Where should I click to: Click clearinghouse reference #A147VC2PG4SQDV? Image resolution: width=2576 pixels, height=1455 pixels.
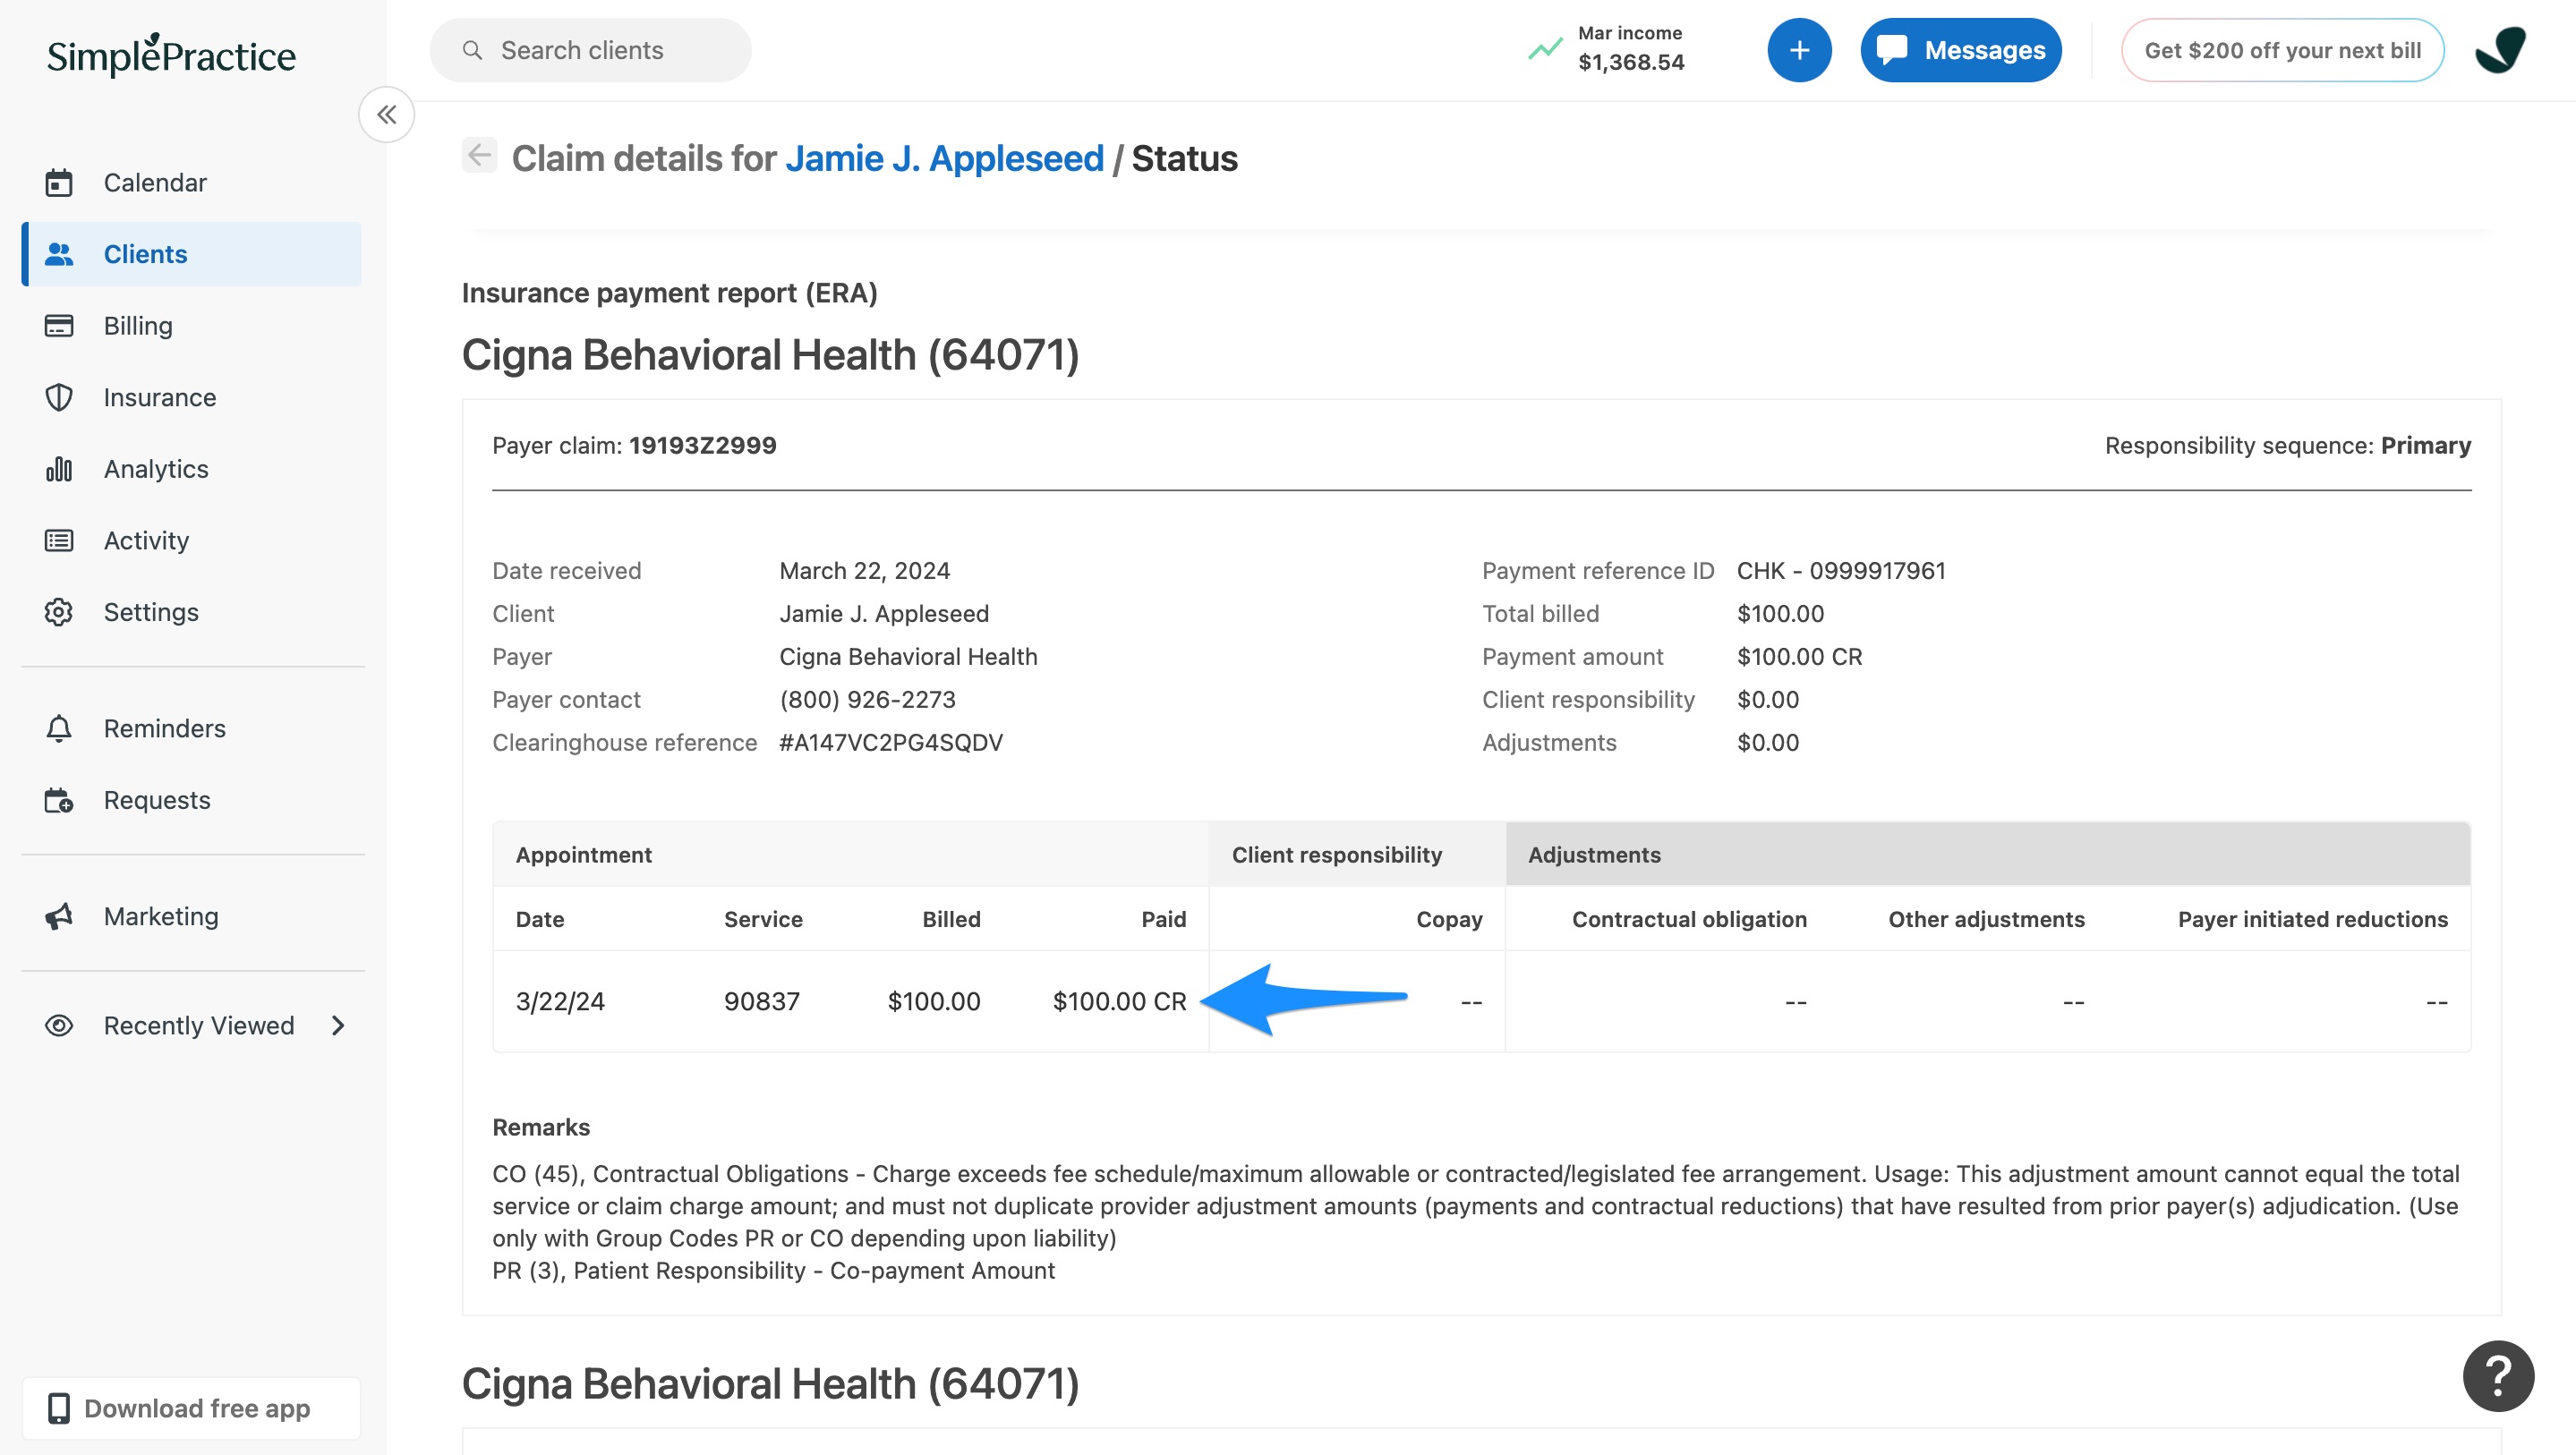pyautogui.click(x=890, y=743)
